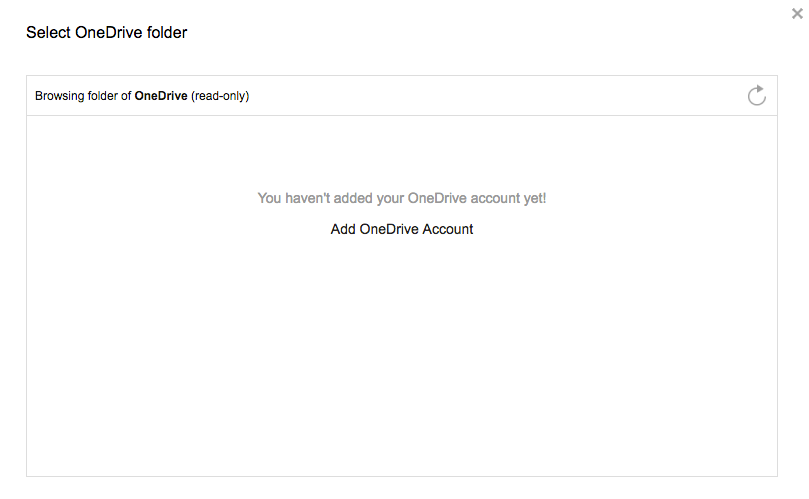Image resolution: width=809 pixels, height=499 pixels.
Task: Click the header bar of the browsing panel
Action: (401, 96)
